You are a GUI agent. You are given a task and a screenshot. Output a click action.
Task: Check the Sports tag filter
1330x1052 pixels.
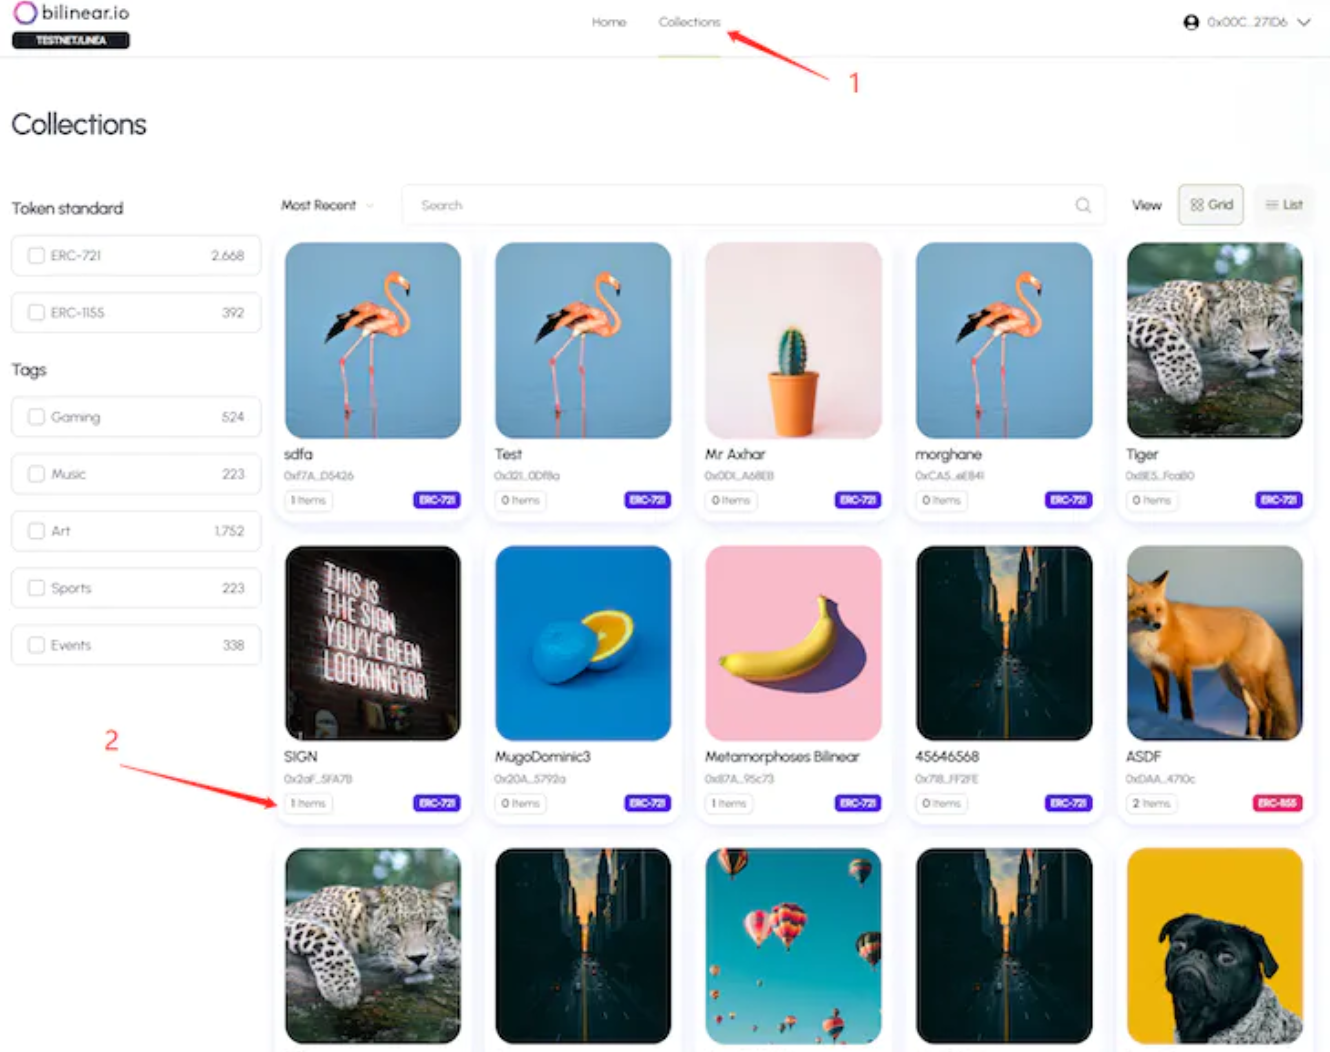coord(37,588)
